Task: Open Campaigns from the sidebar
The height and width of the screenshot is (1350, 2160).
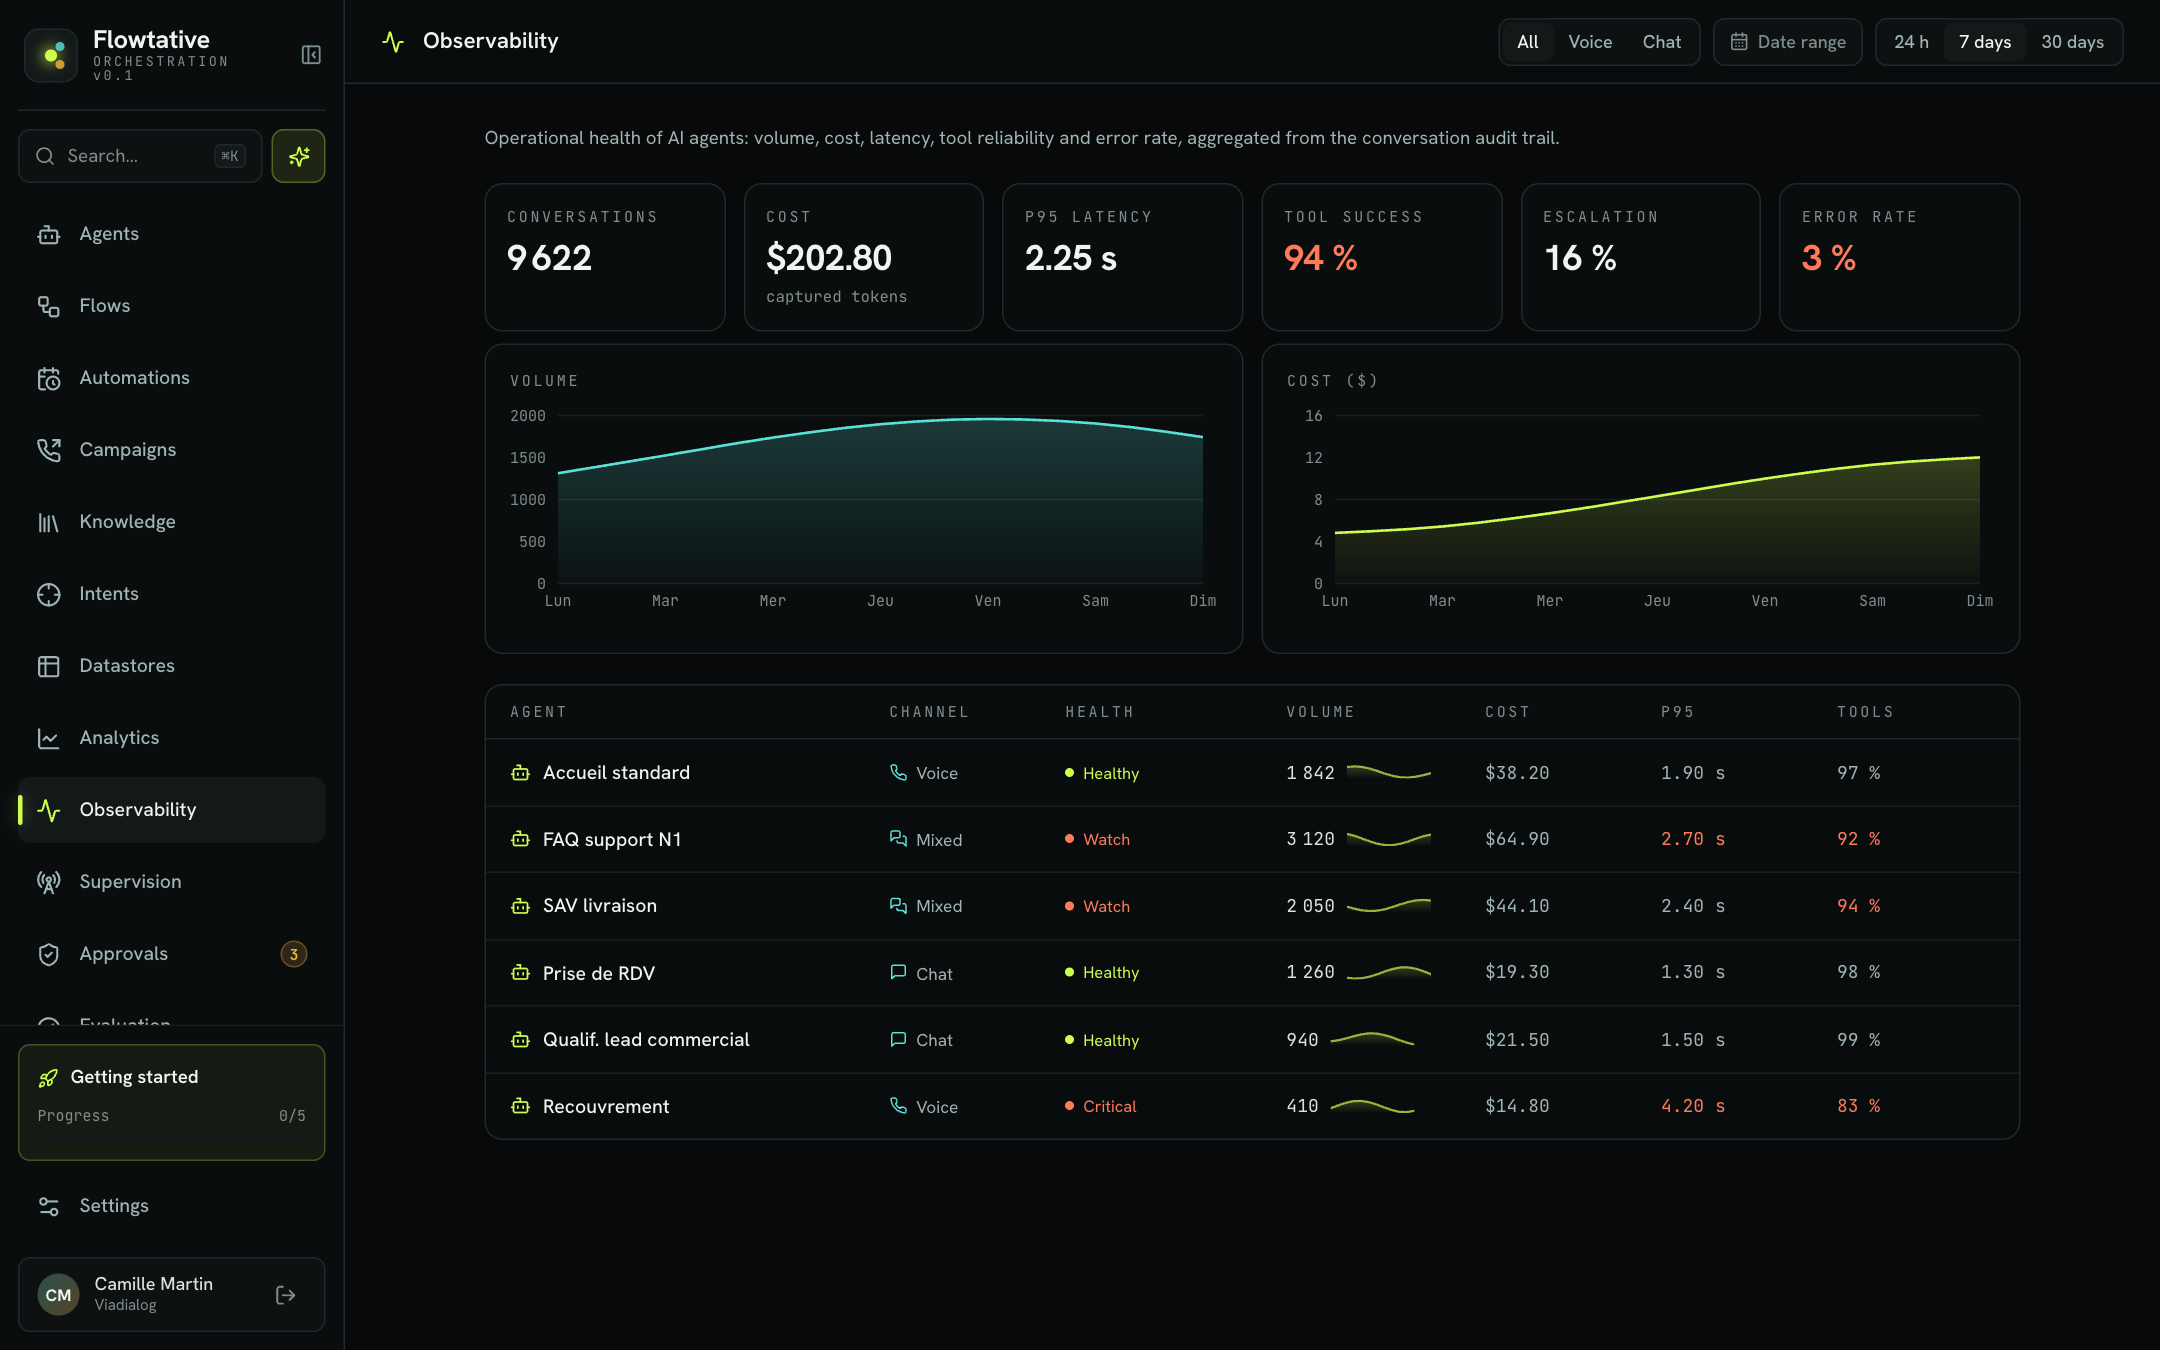Action: pyautogui.click(x=171, y=450)
